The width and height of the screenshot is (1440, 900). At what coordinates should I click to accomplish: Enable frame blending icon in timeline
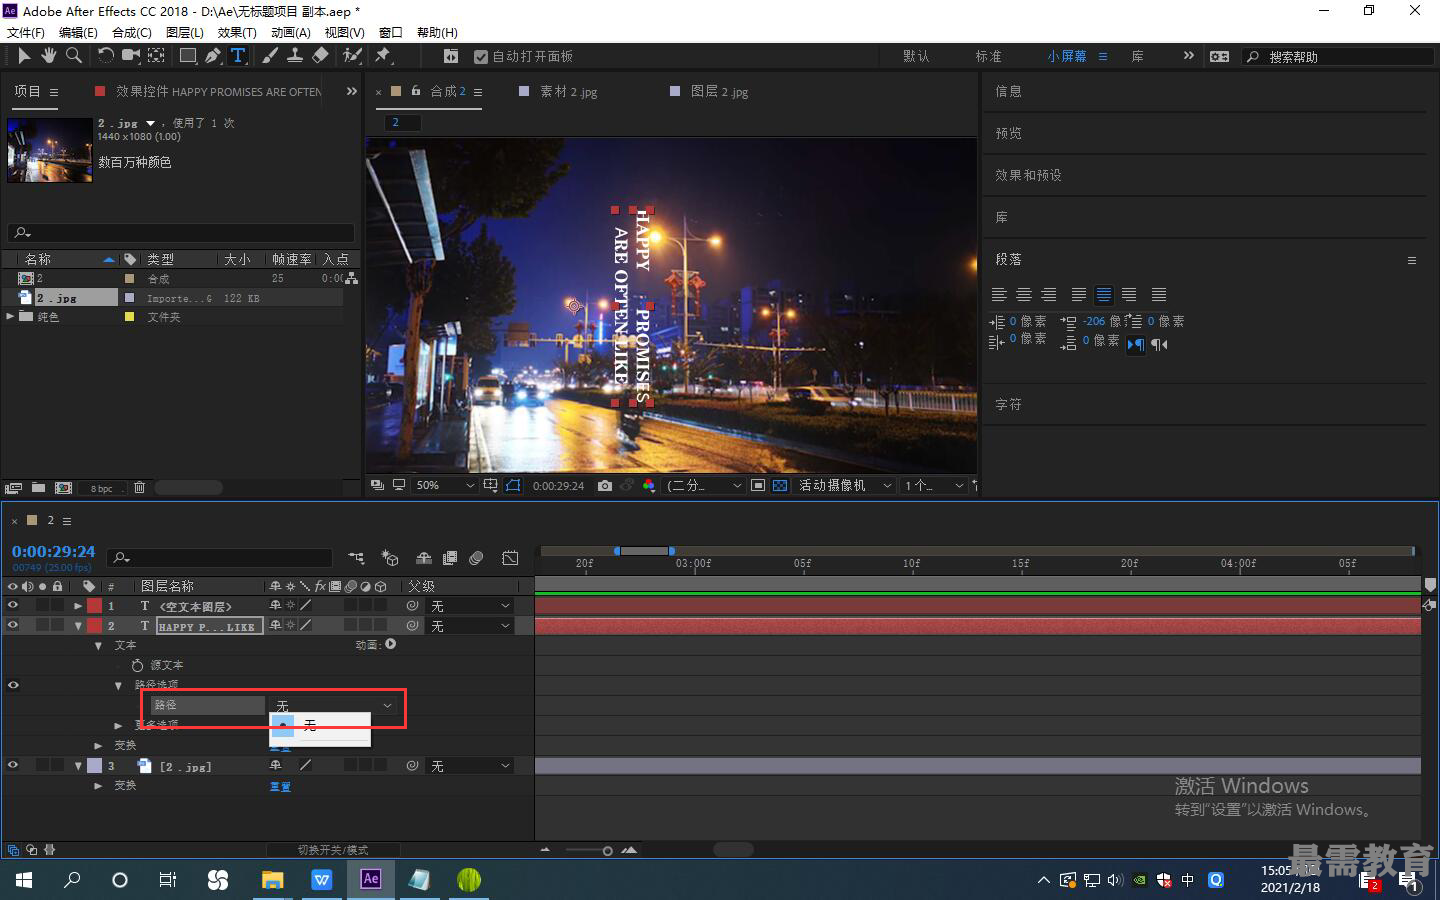point(450,558)
